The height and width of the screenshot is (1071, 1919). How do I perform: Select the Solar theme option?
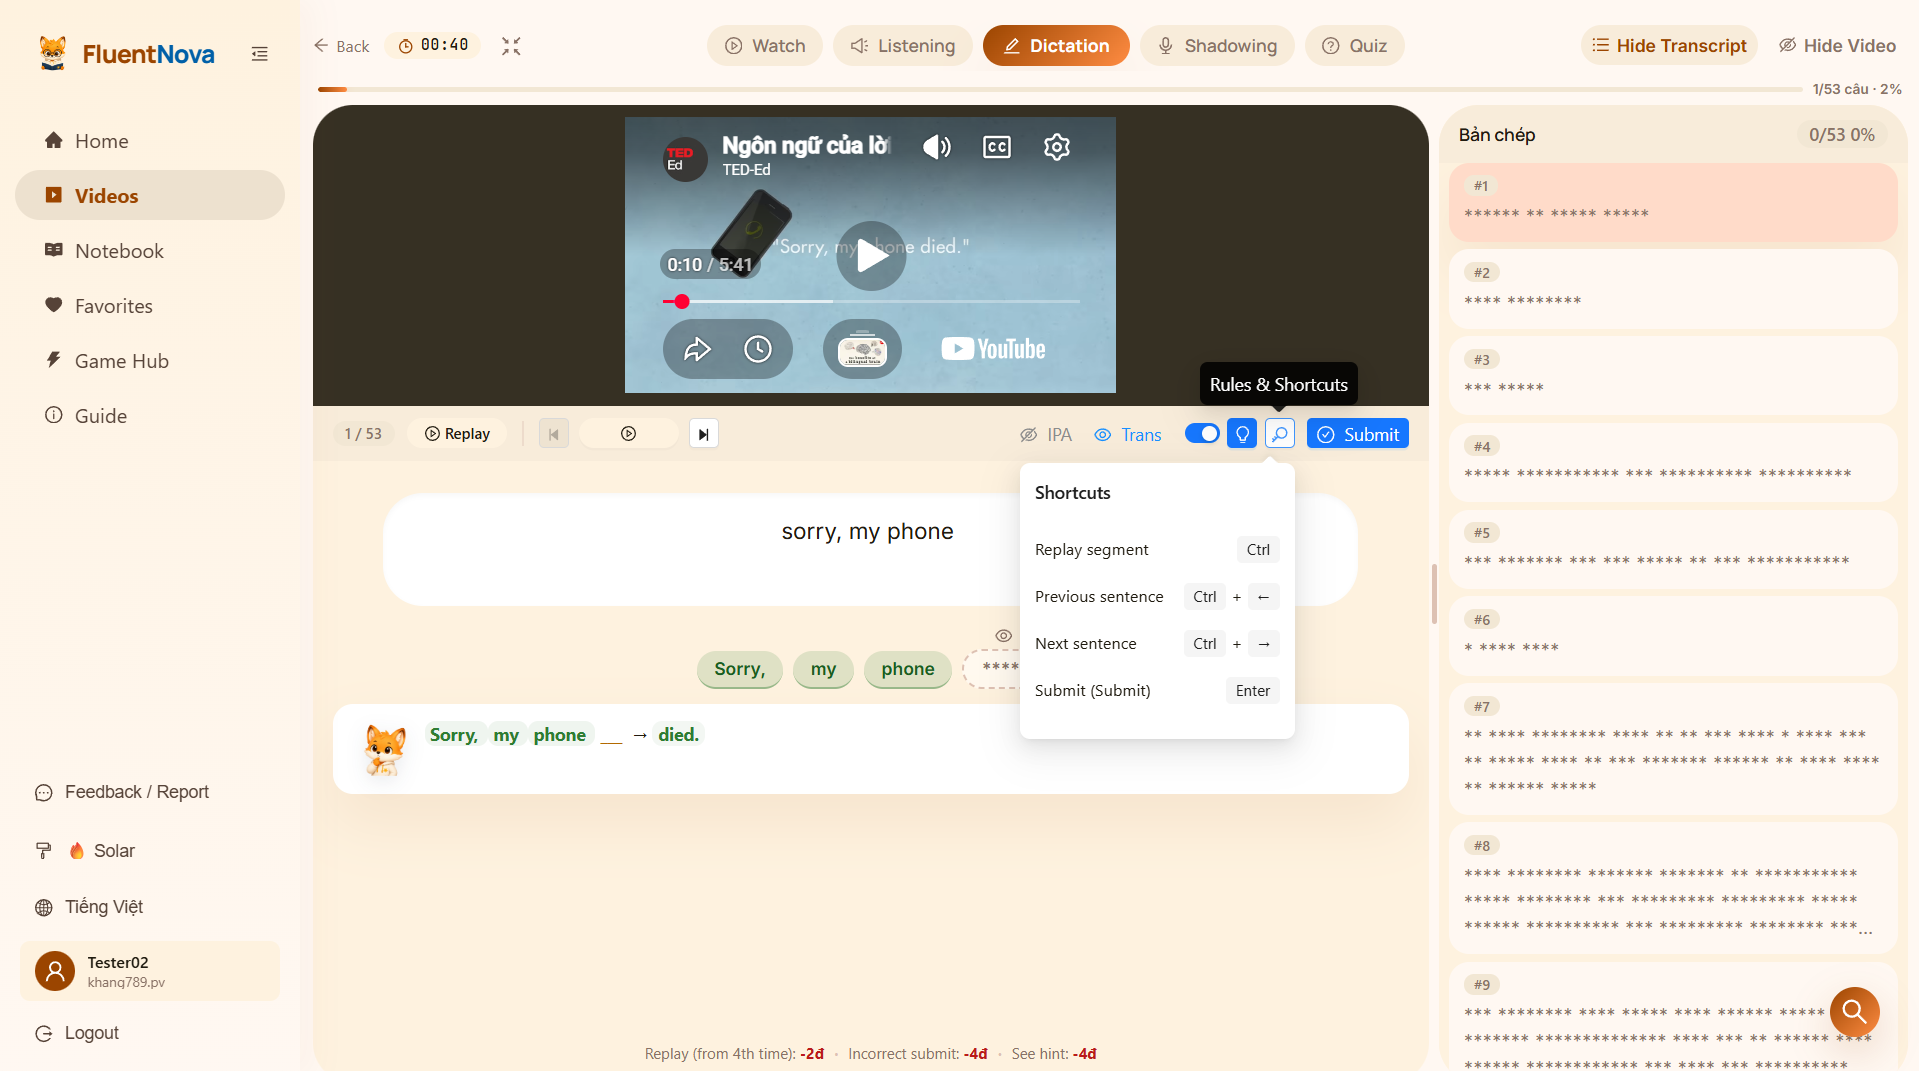point(86,851)
